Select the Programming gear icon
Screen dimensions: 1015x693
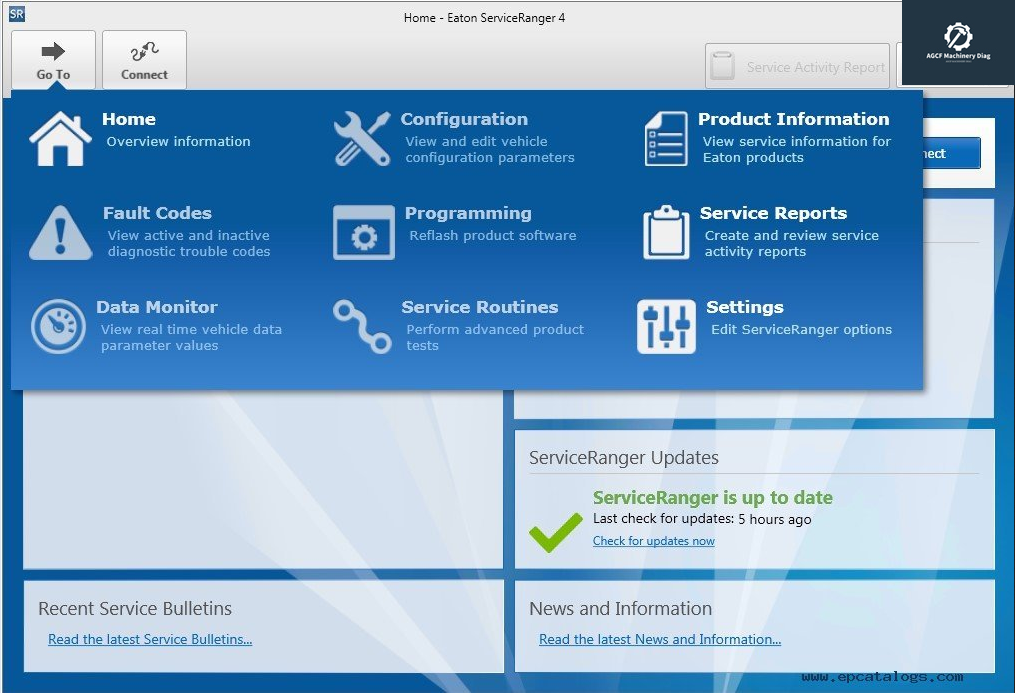(x=361, y=230)
